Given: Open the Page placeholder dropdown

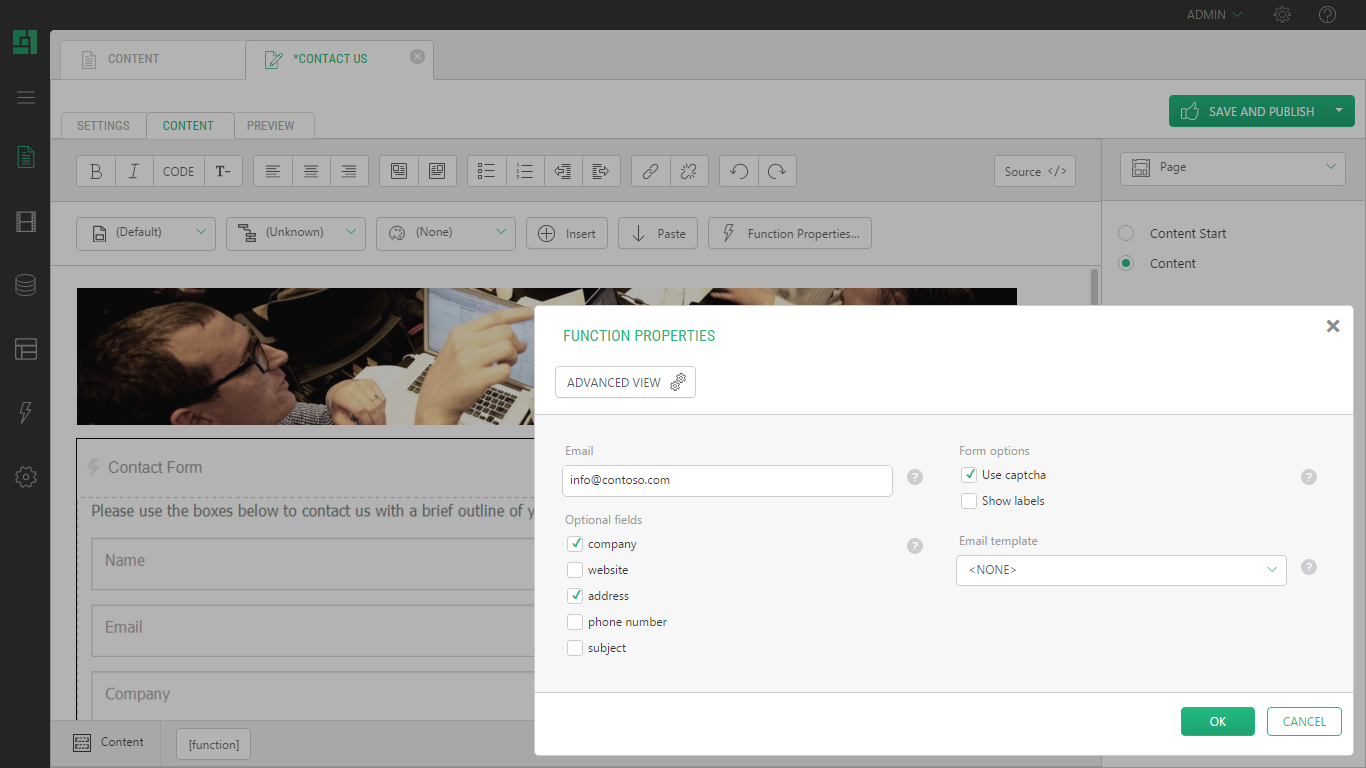Looking at the screenshot, I should [1232, 168].
